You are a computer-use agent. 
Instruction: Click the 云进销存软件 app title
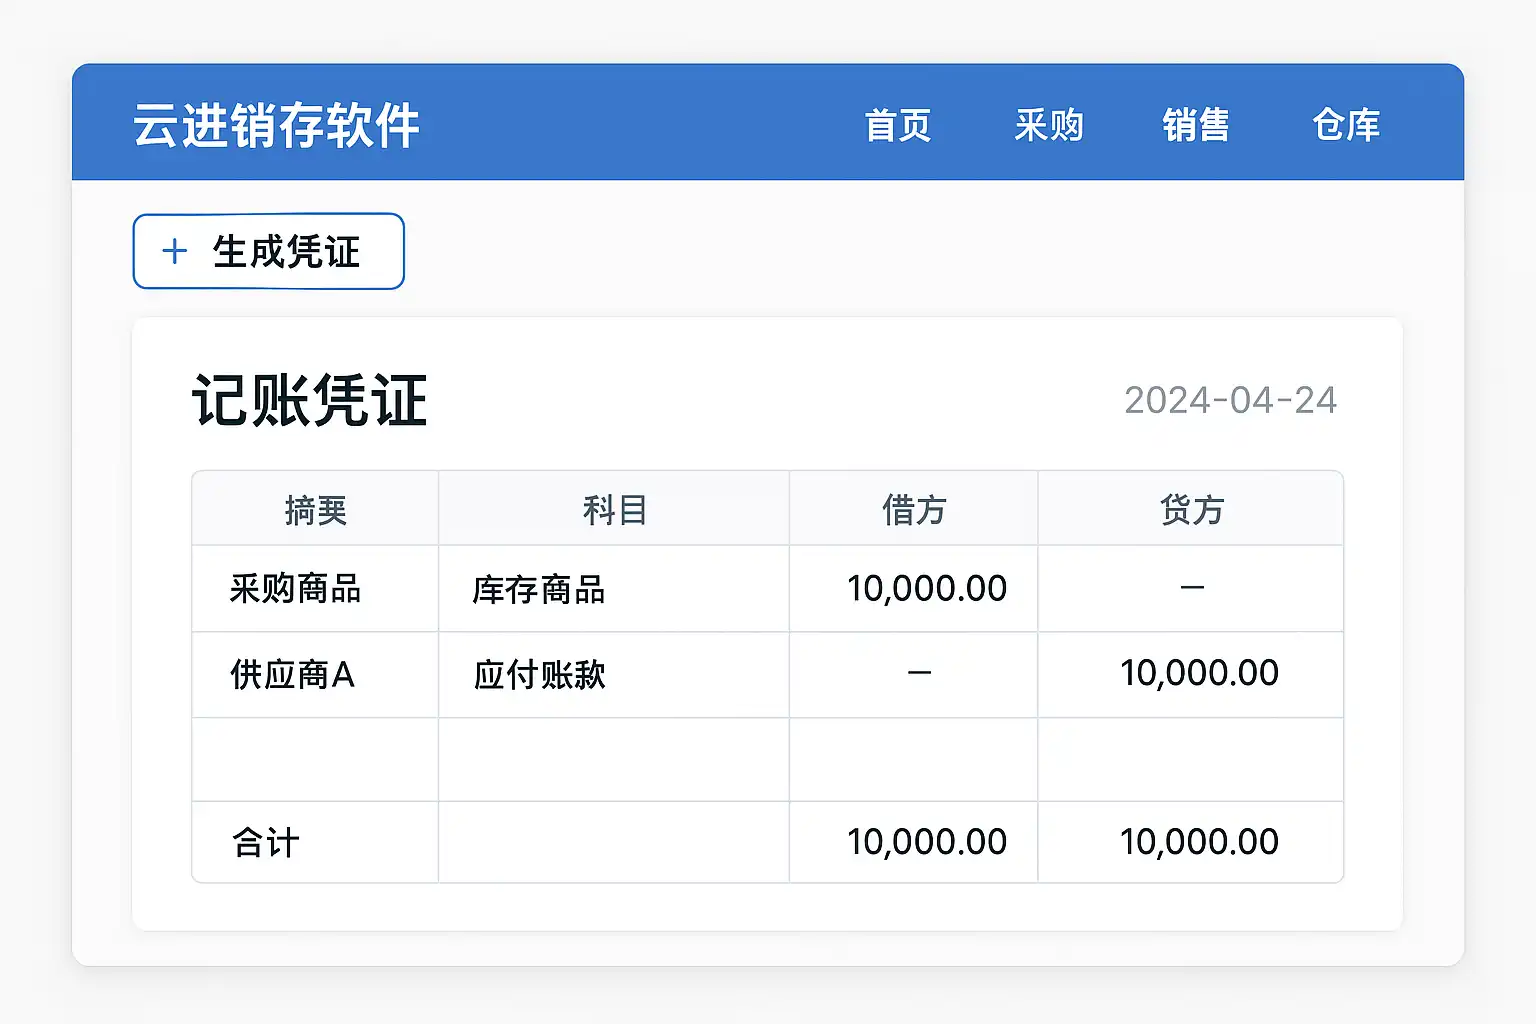[276, 126]
